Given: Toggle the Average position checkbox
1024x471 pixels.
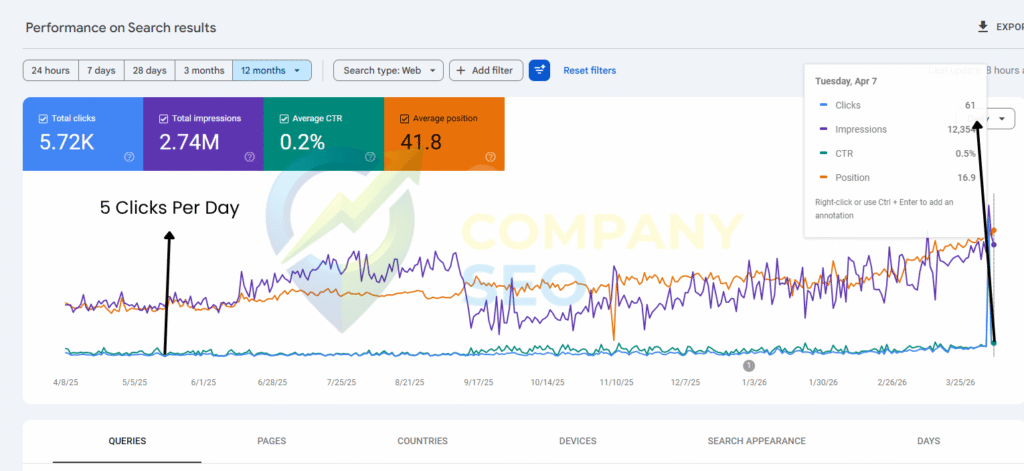Looking at the screenshot, I should coord(405,119).
